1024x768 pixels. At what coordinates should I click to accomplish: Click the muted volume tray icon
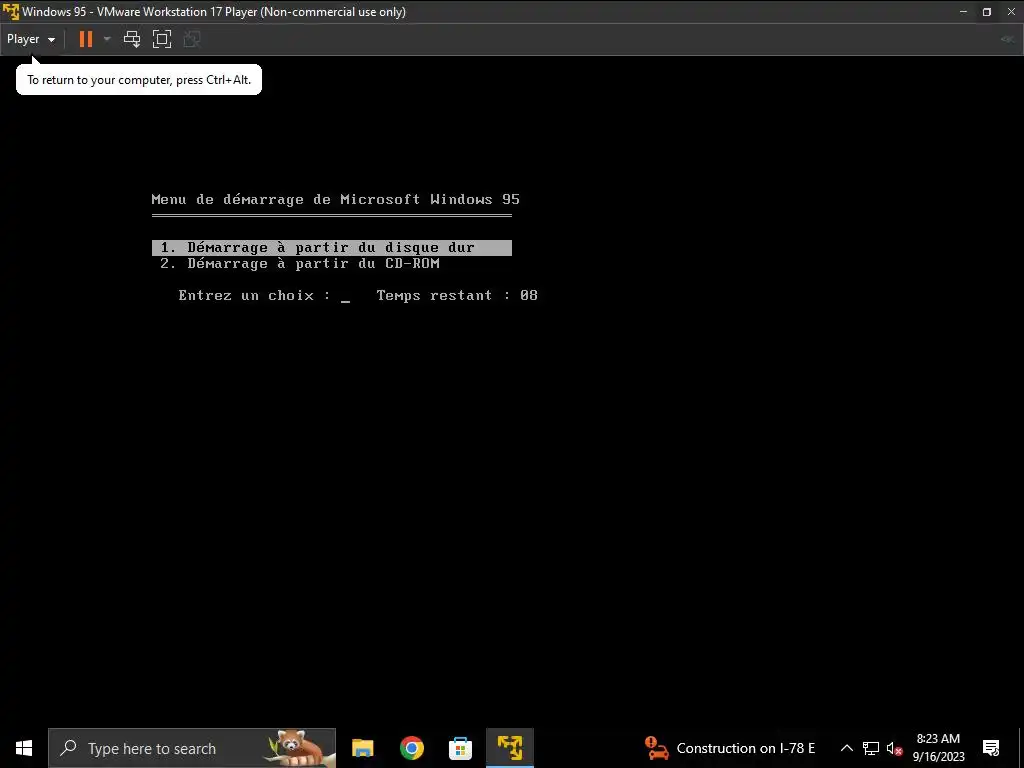click(894, 748)
